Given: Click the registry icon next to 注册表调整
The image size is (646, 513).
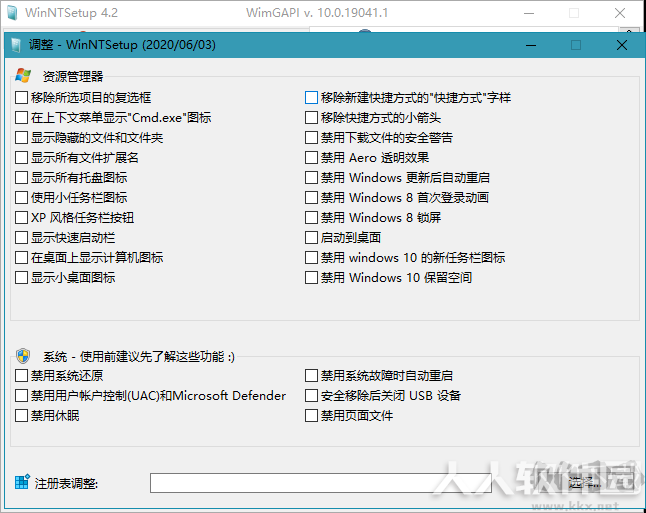Looking at the screenshot, I should [x=22, y=481].
